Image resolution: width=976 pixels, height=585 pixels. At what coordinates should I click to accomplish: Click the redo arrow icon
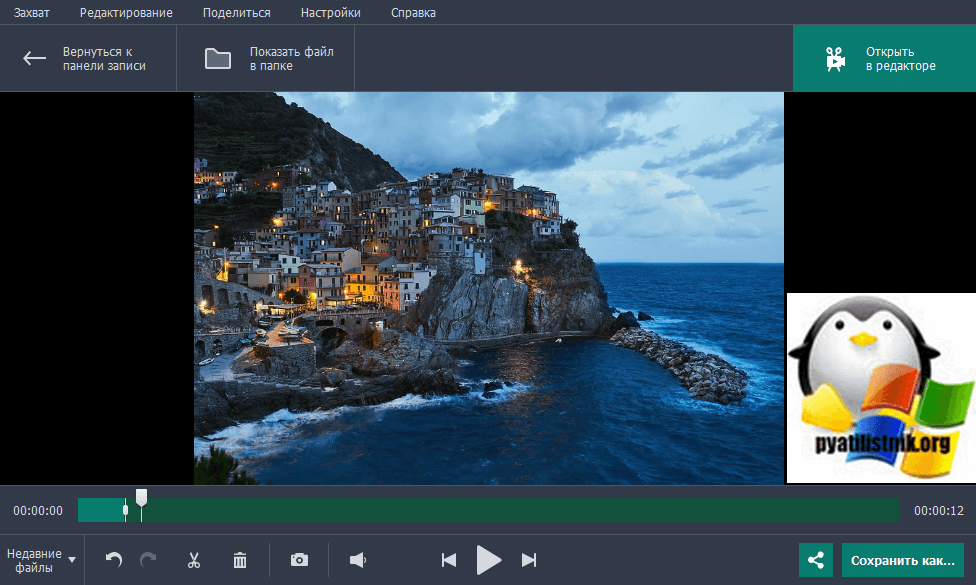click(x=148, y=561)
